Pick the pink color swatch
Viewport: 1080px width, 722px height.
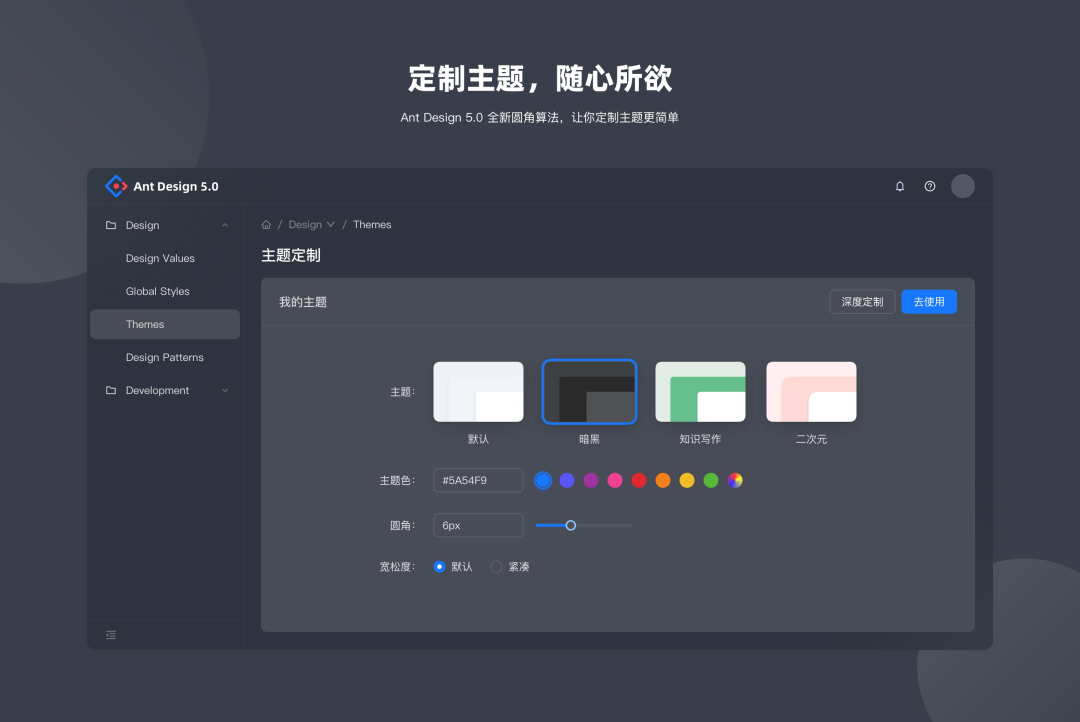point(615,480)
